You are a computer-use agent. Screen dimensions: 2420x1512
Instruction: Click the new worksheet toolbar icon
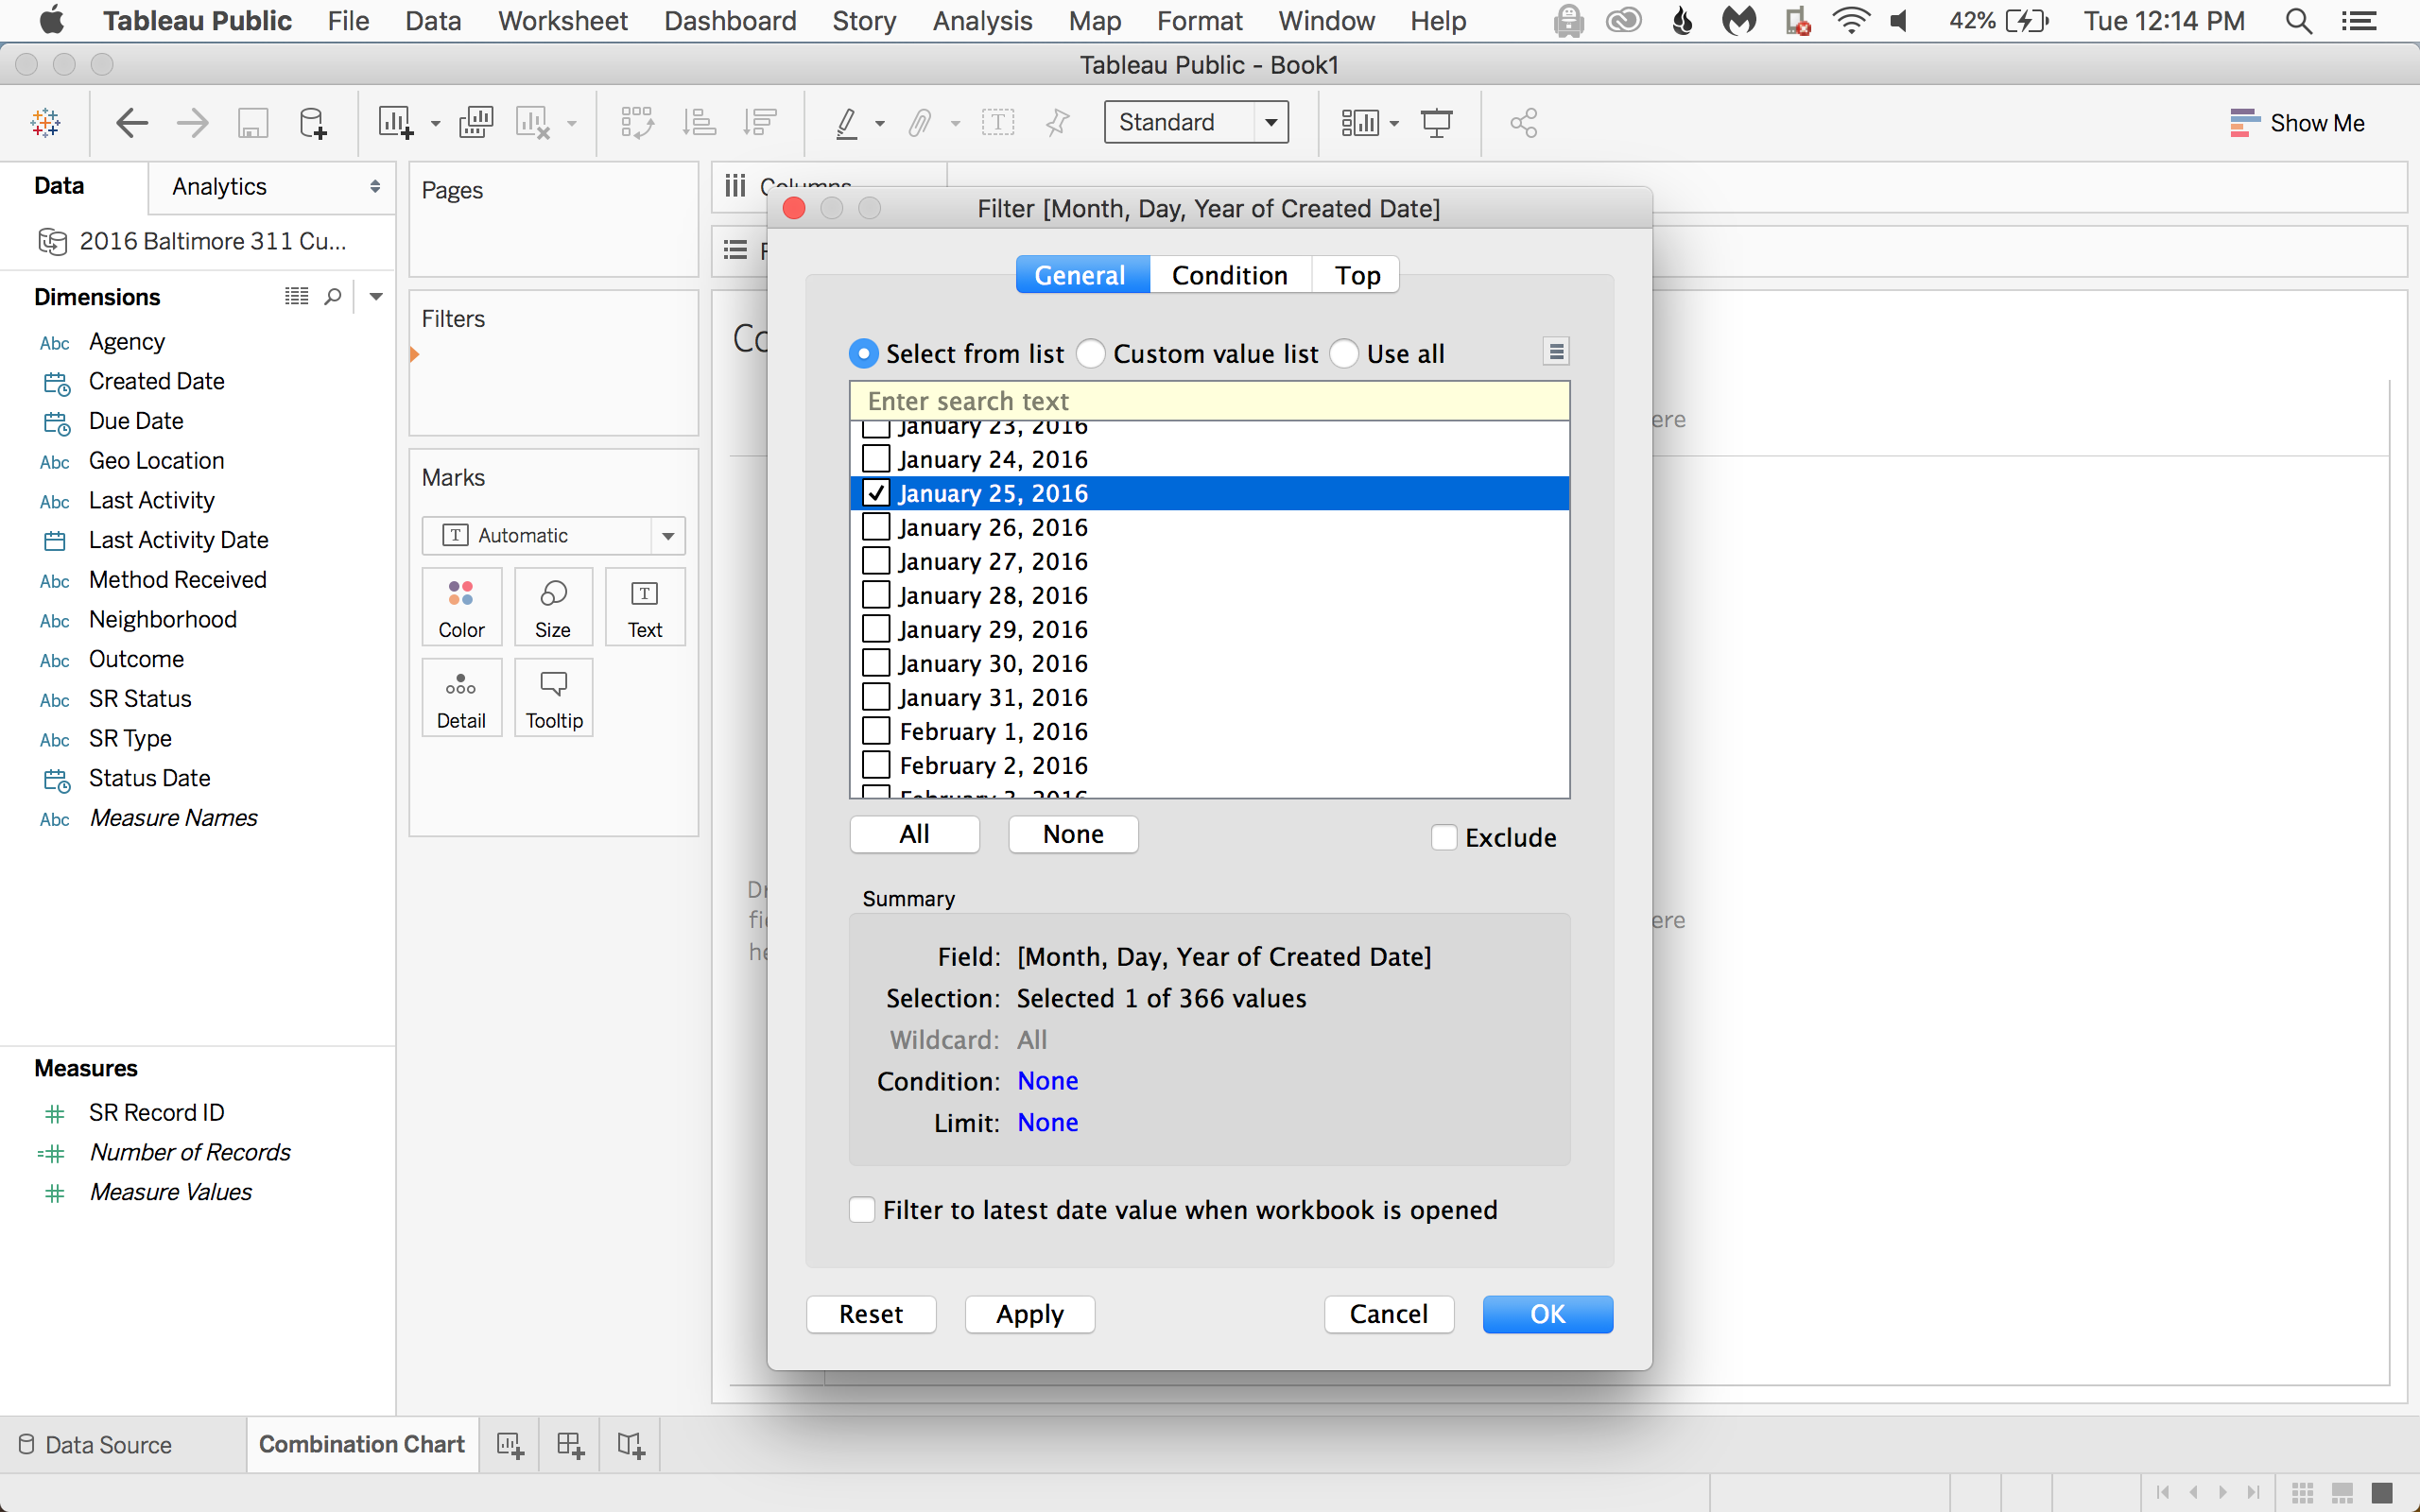click(x=395, y=123)
